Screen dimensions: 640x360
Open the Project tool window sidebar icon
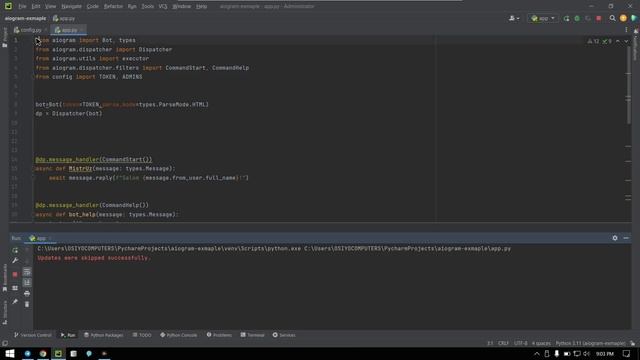click(x=5, y=38)
